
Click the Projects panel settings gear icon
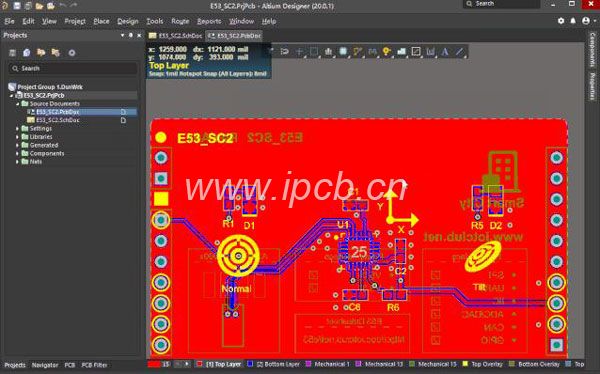click(72, 53)
